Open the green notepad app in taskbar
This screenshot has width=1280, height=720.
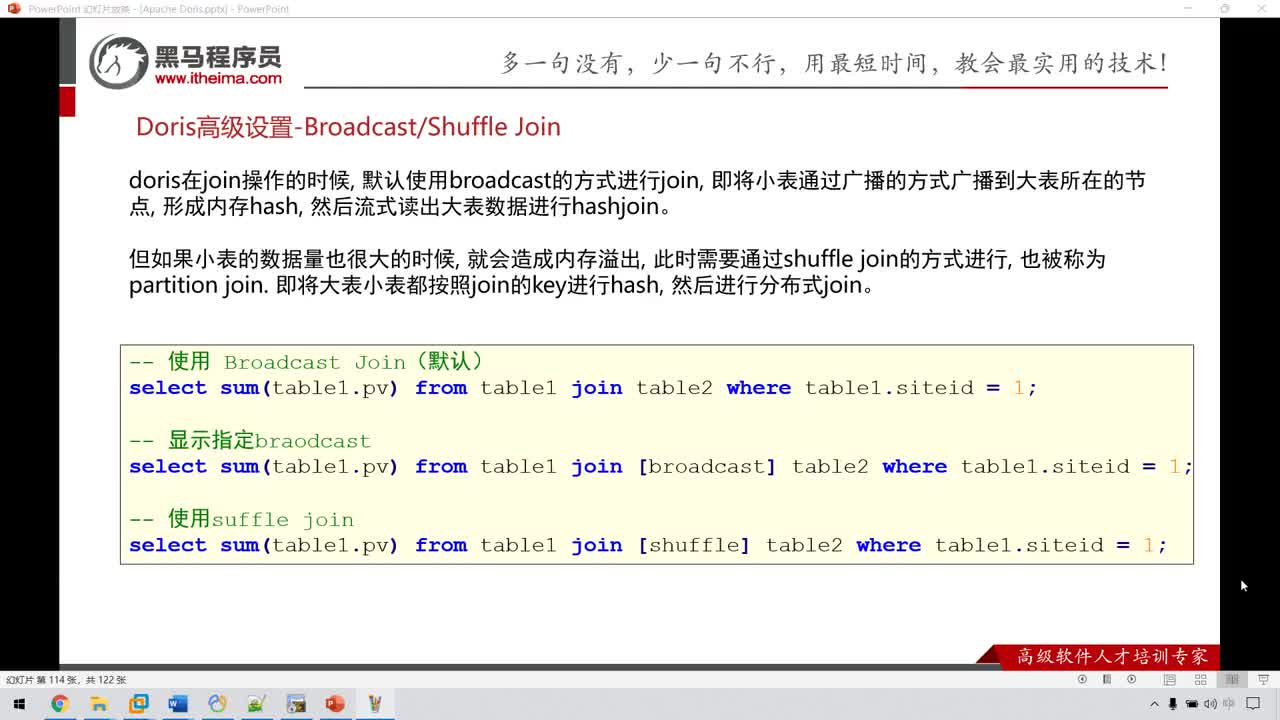(x=256, y=704)
